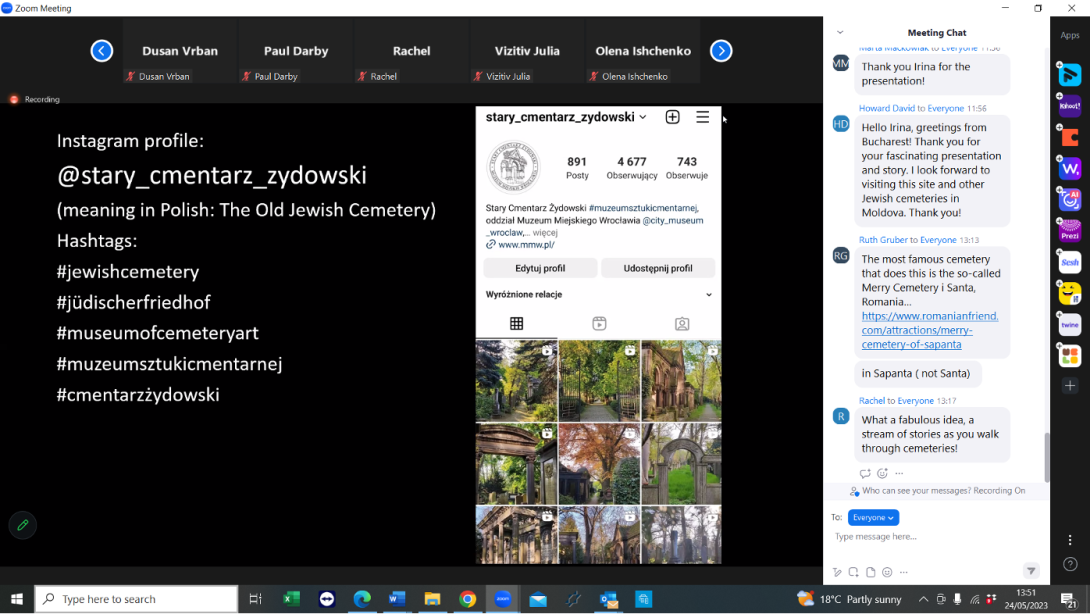This screenshot has width=1090, height=614.
Task: Open the first Instagram grid photo
Action: coord(516,380)
